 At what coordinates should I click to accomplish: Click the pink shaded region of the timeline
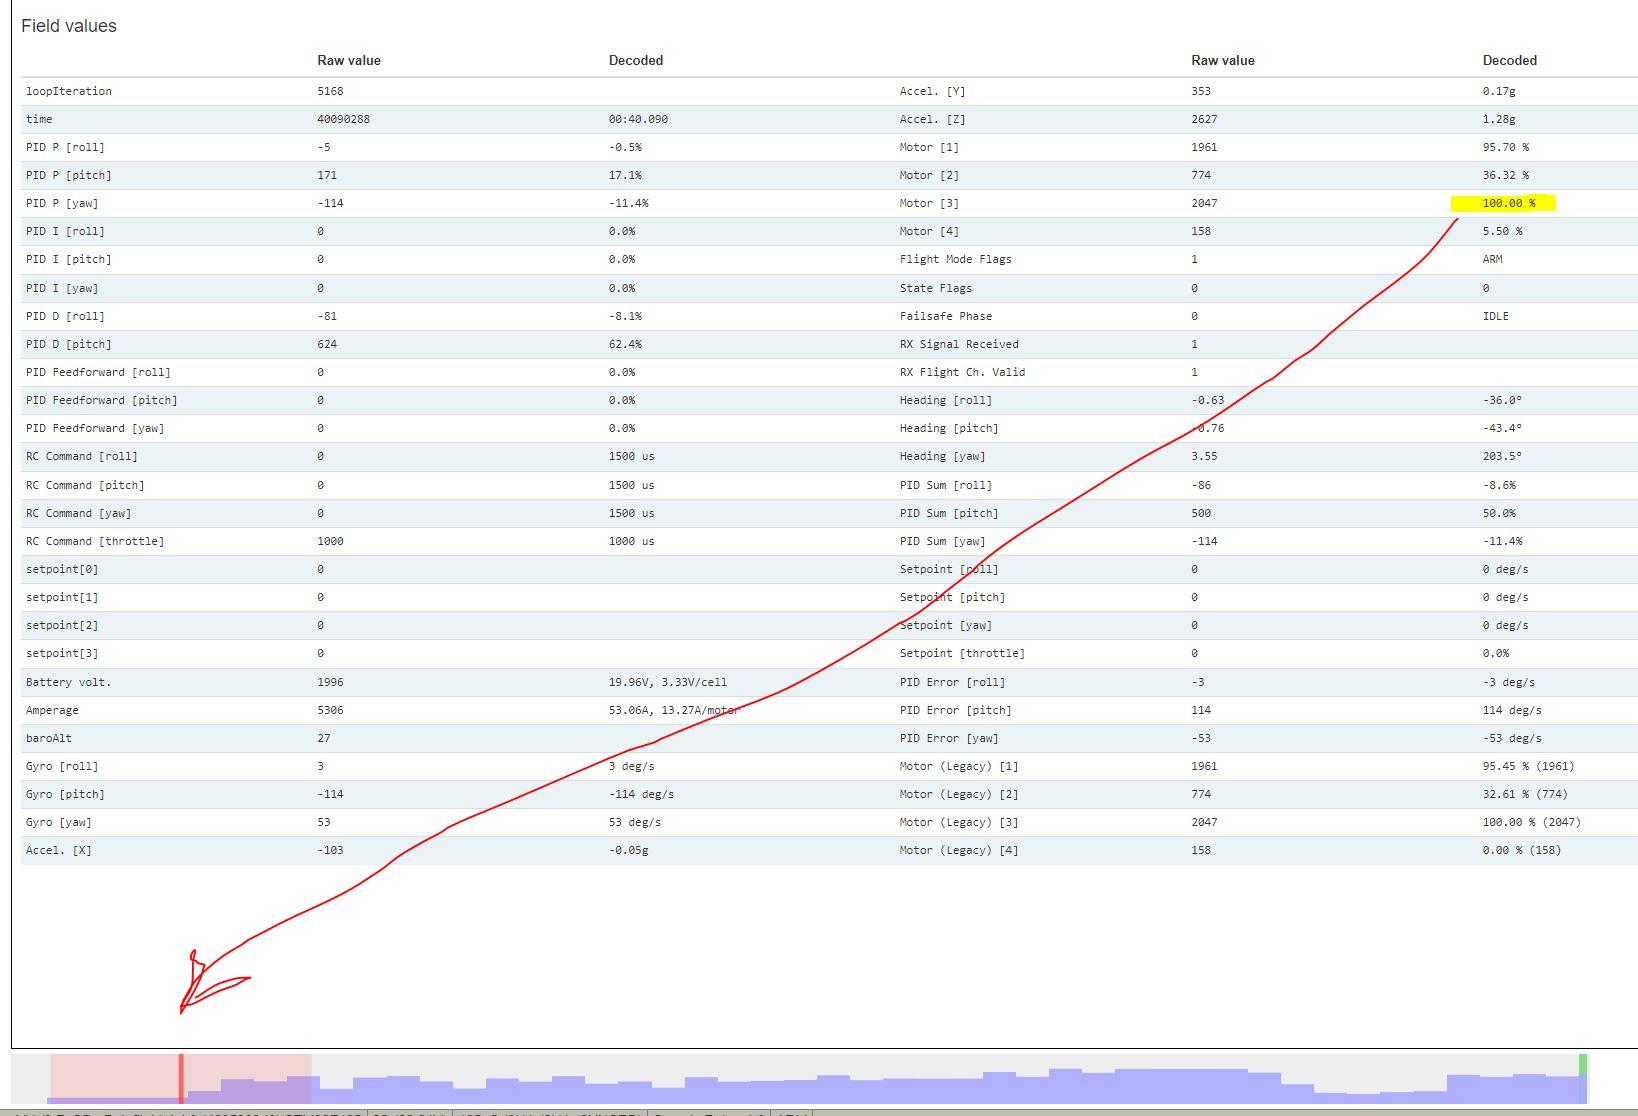250,1068
